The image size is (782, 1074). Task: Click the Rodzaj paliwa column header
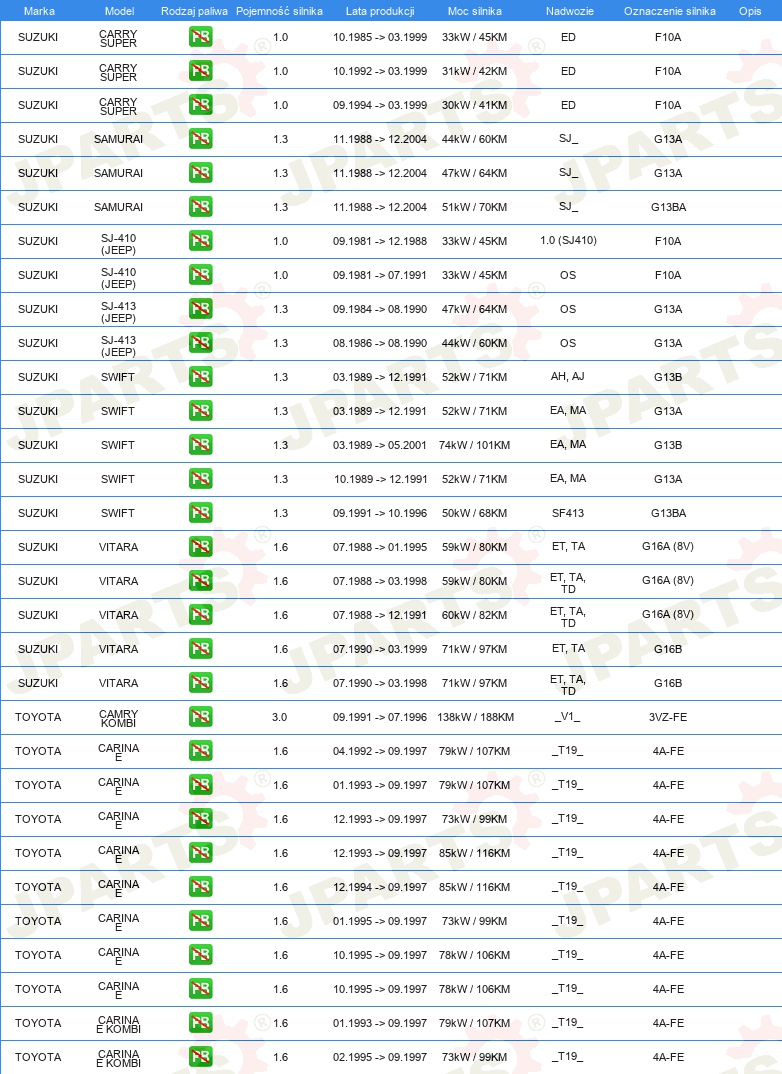pos(194,11)
